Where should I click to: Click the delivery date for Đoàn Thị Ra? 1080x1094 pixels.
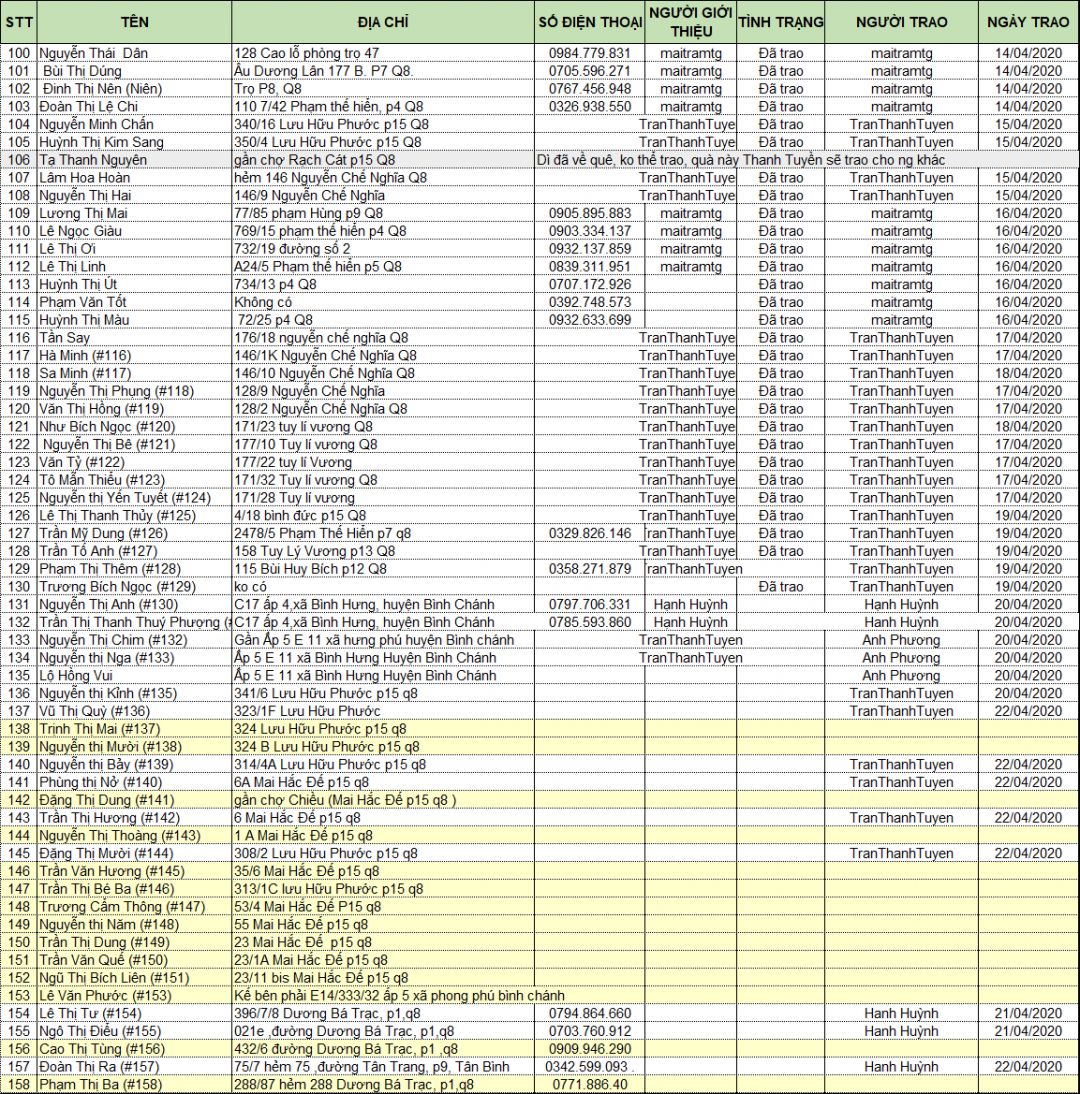point(1028,1067)
